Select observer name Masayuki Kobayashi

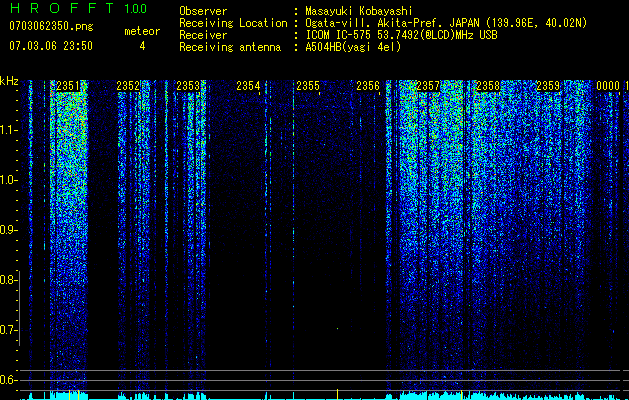pyautogui.click(x=359, y=11)
